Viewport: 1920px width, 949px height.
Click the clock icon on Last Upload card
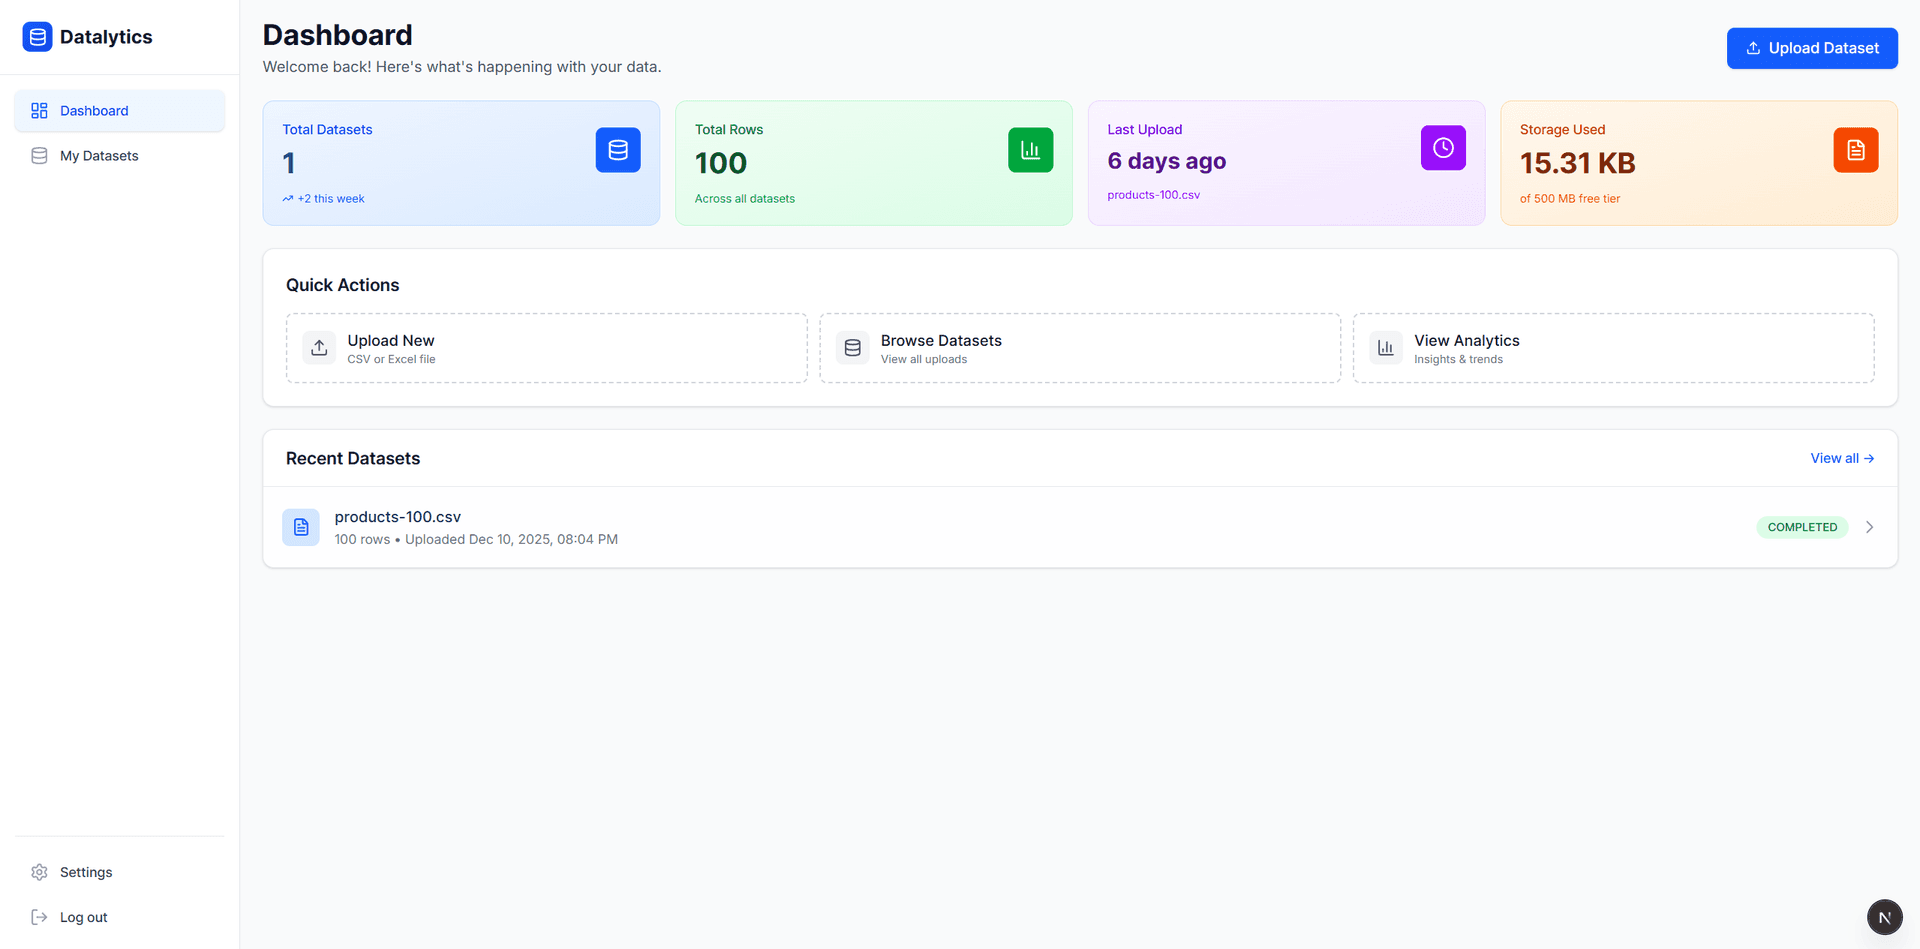click(x=1442, y=148)
